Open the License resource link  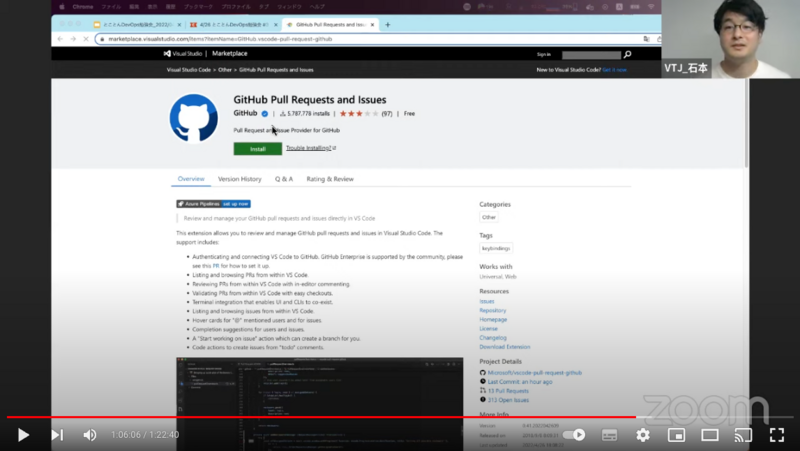488,329
